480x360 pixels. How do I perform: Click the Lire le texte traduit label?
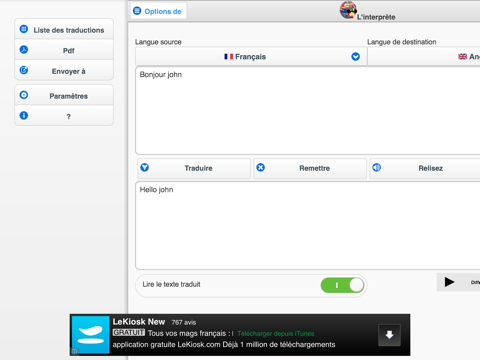pyautogui.click(x=171, y=284)
